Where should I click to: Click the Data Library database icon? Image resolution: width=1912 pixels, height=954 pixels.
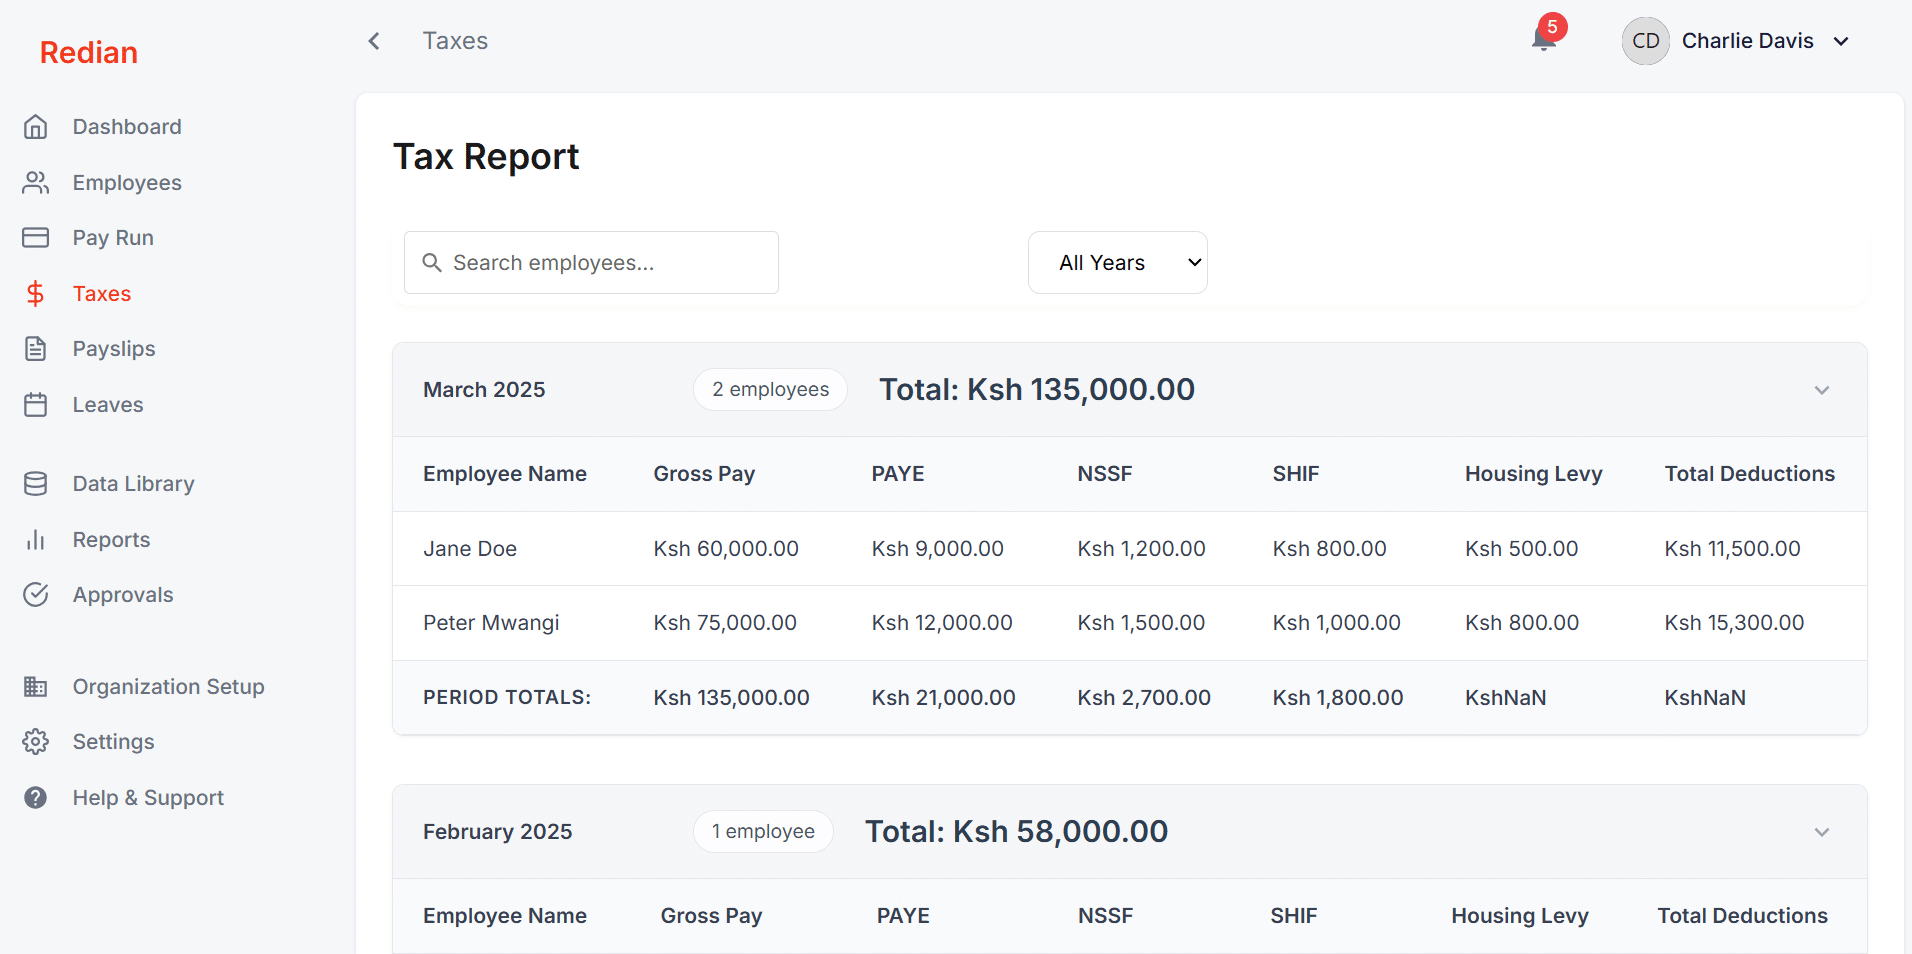[36, 484]
